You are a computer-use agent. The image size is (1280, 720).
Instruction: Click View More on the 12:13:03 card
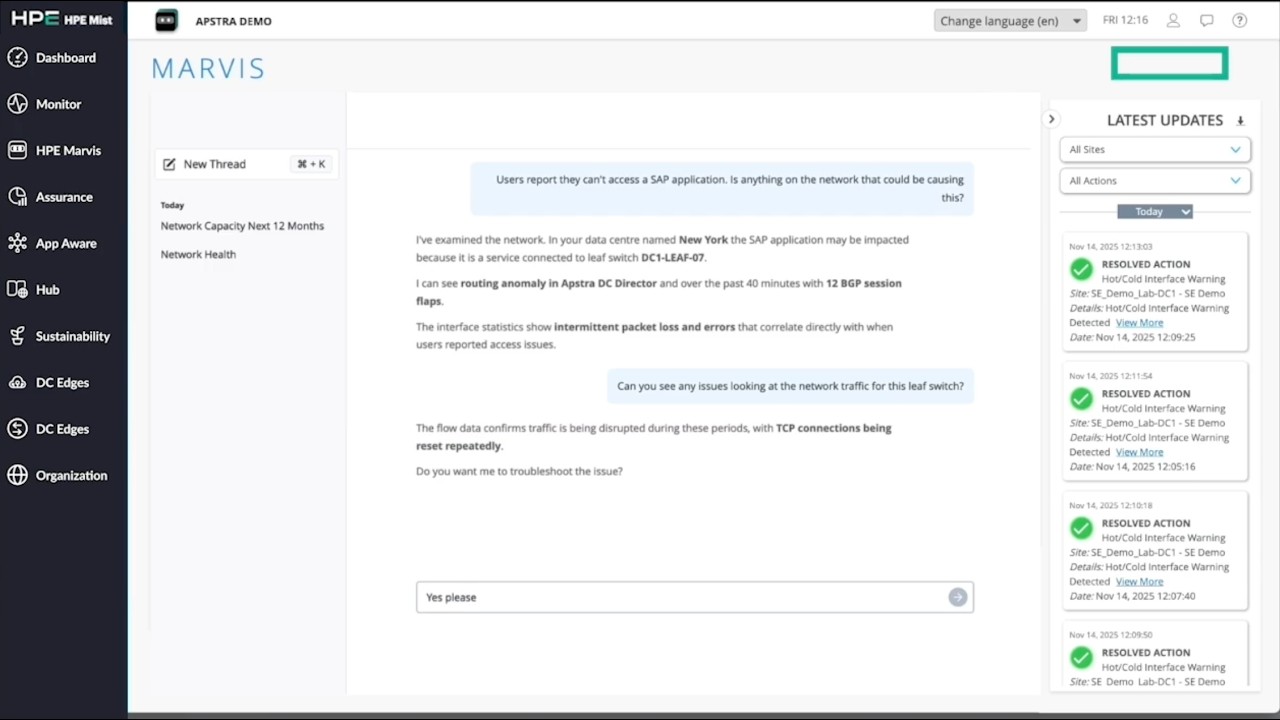pyautogui.click(x=1139, y=323)
